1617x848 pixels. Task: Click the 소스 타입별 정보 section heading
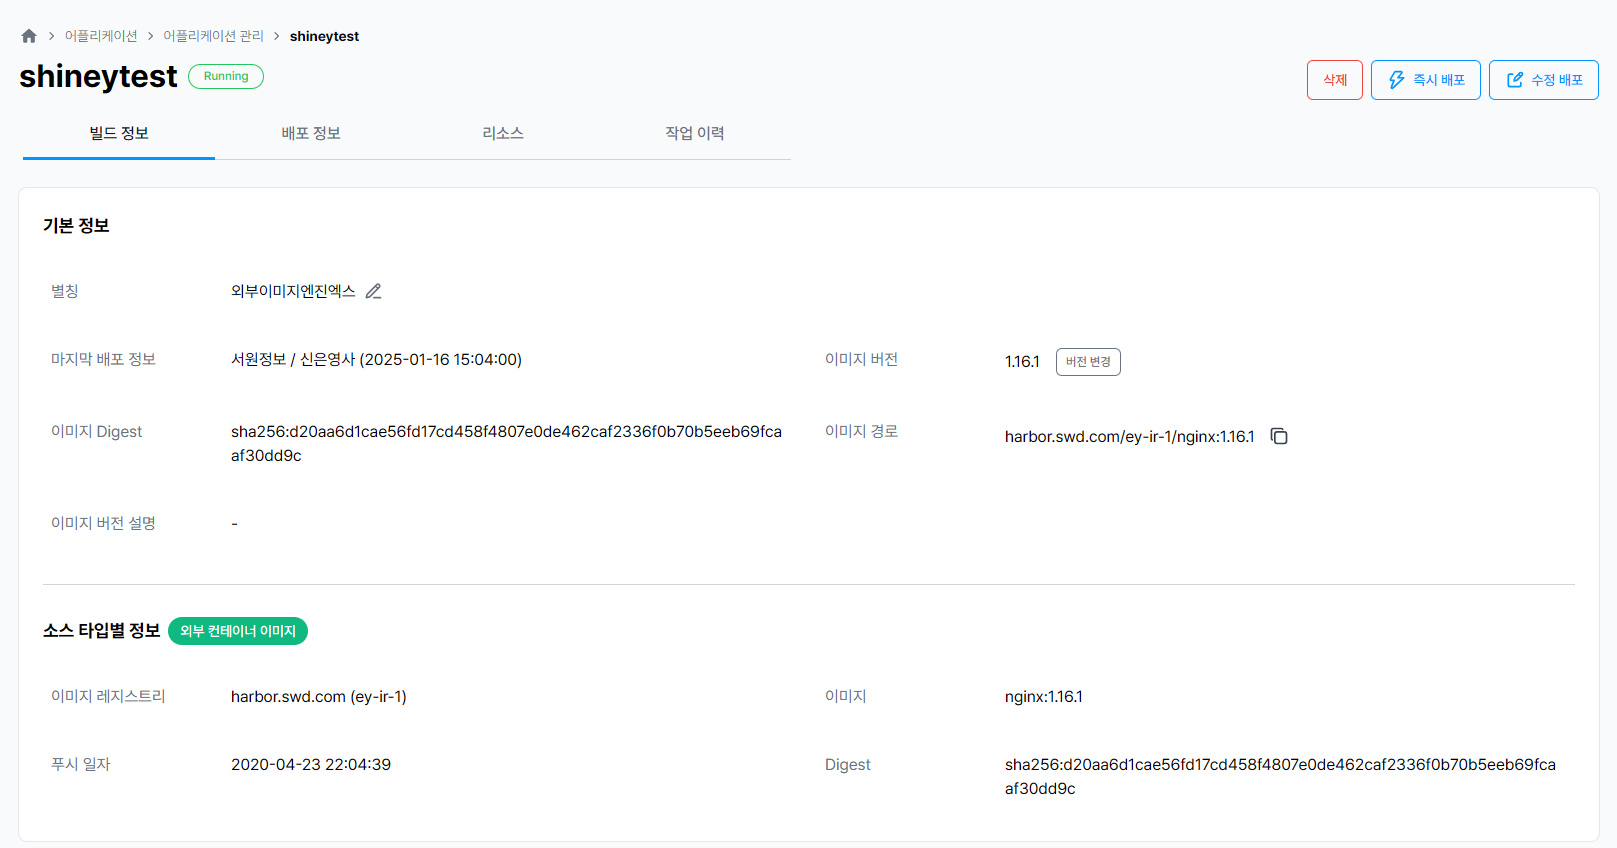click(101, 631)
